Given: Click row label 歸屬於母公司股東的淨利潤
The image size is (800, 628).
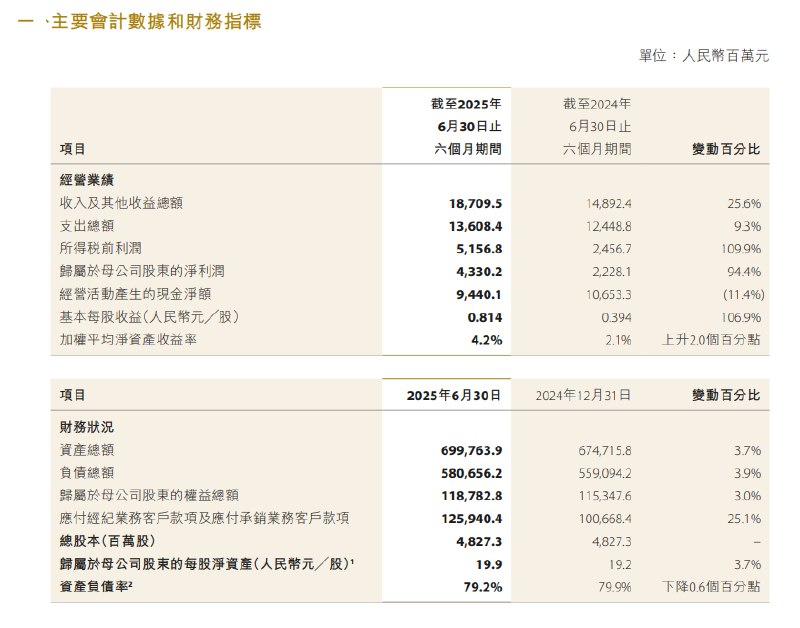Looking at the screenshot, I should point(142,271).
